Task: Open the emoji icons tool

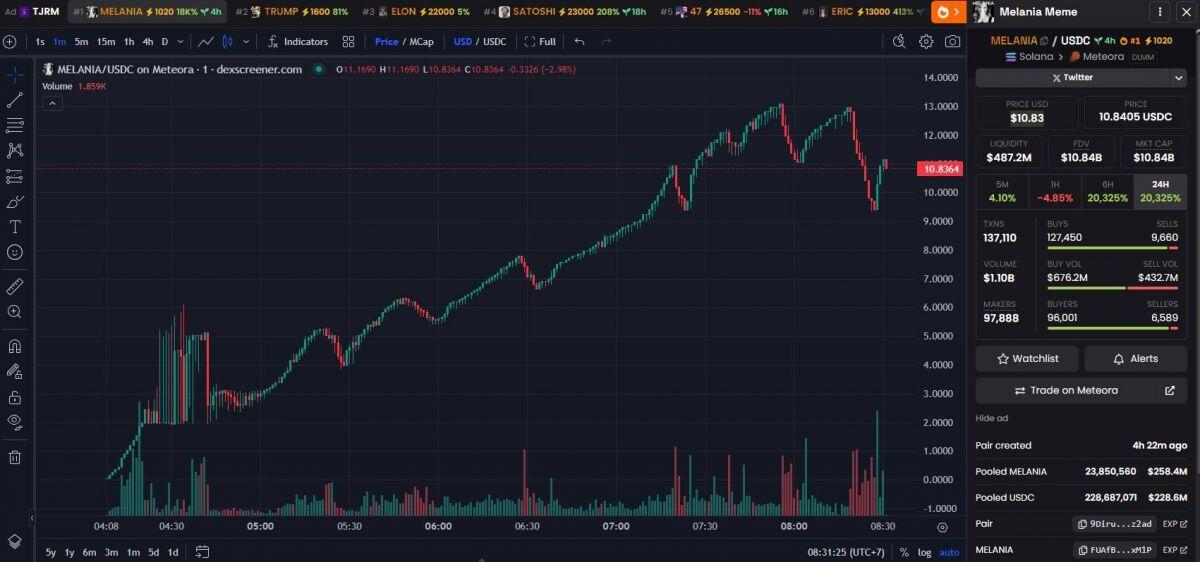Action: pos(15,252)
